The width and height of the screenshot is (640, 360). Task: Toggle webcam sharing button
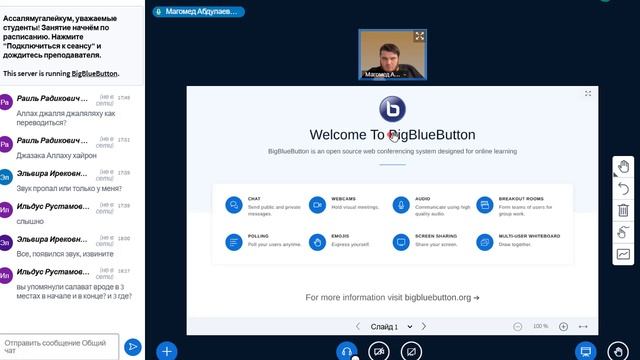379,351
